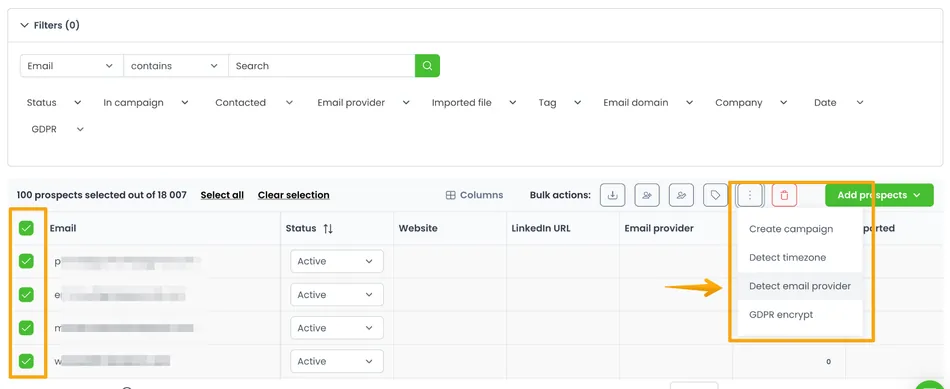Screen dimensions: 950x389
Task: Click the Website column header
Action: [418, 228]
